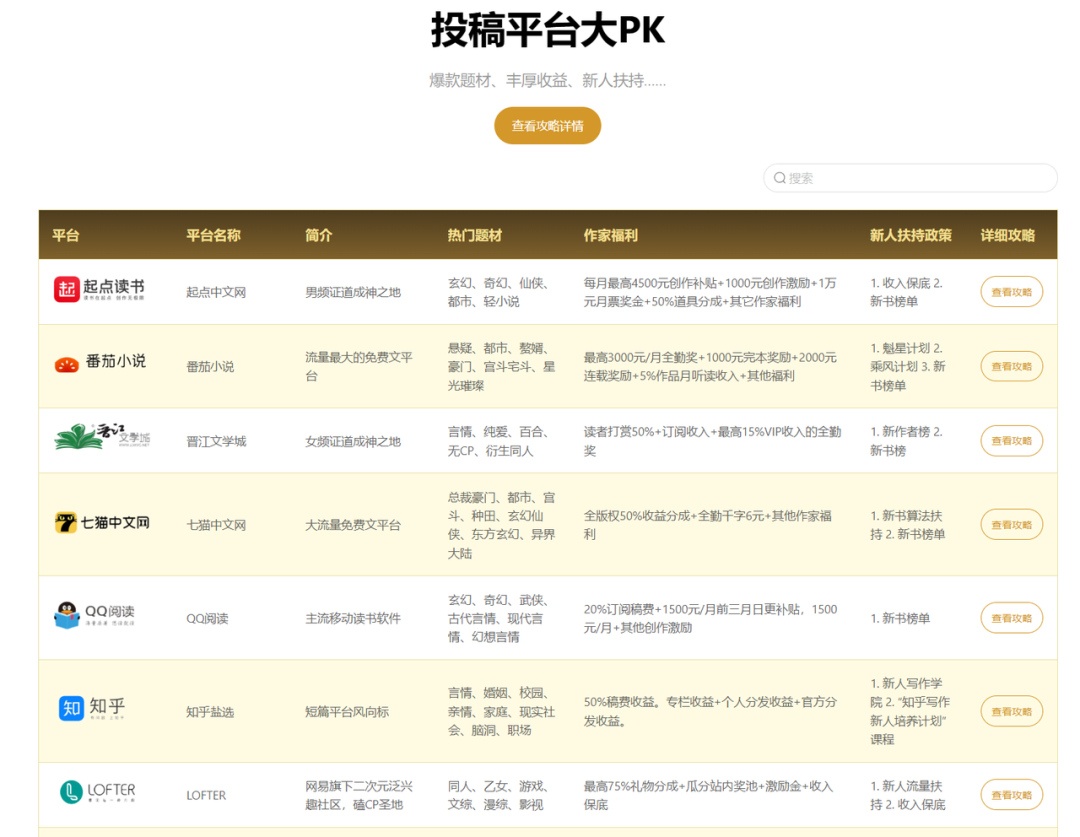Click 总裁豪门、都市 genres cell
The width and height of the screenshot is (1080, 837).
pos(501,525)
